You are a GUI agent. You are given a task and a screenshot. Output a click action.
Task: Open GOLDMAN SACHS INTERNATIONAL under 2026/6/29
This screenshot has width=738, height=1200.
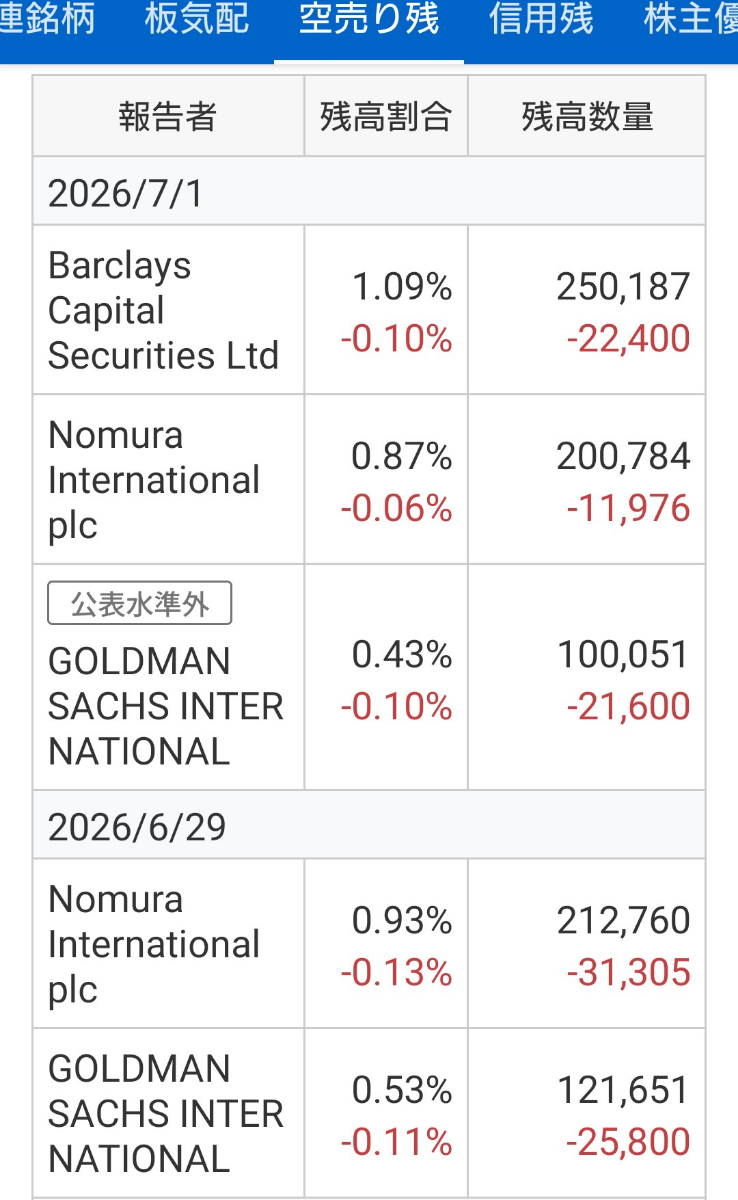(166, 1114)
